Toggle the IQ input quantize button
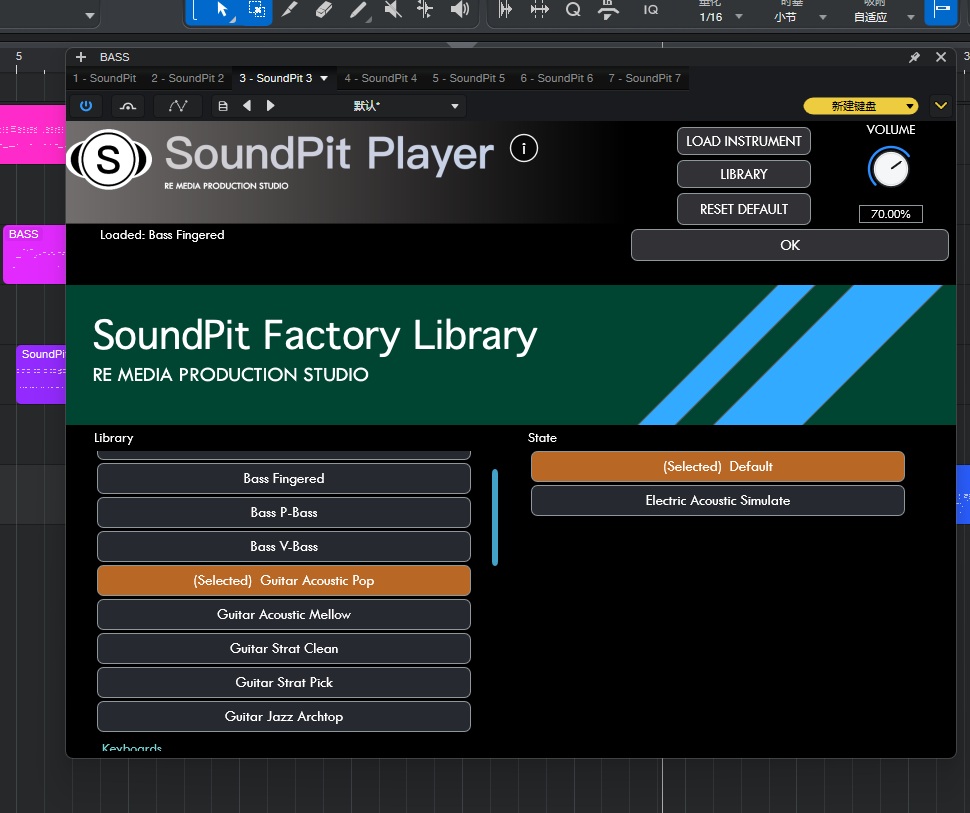970x813 pixels. point(651,10)
